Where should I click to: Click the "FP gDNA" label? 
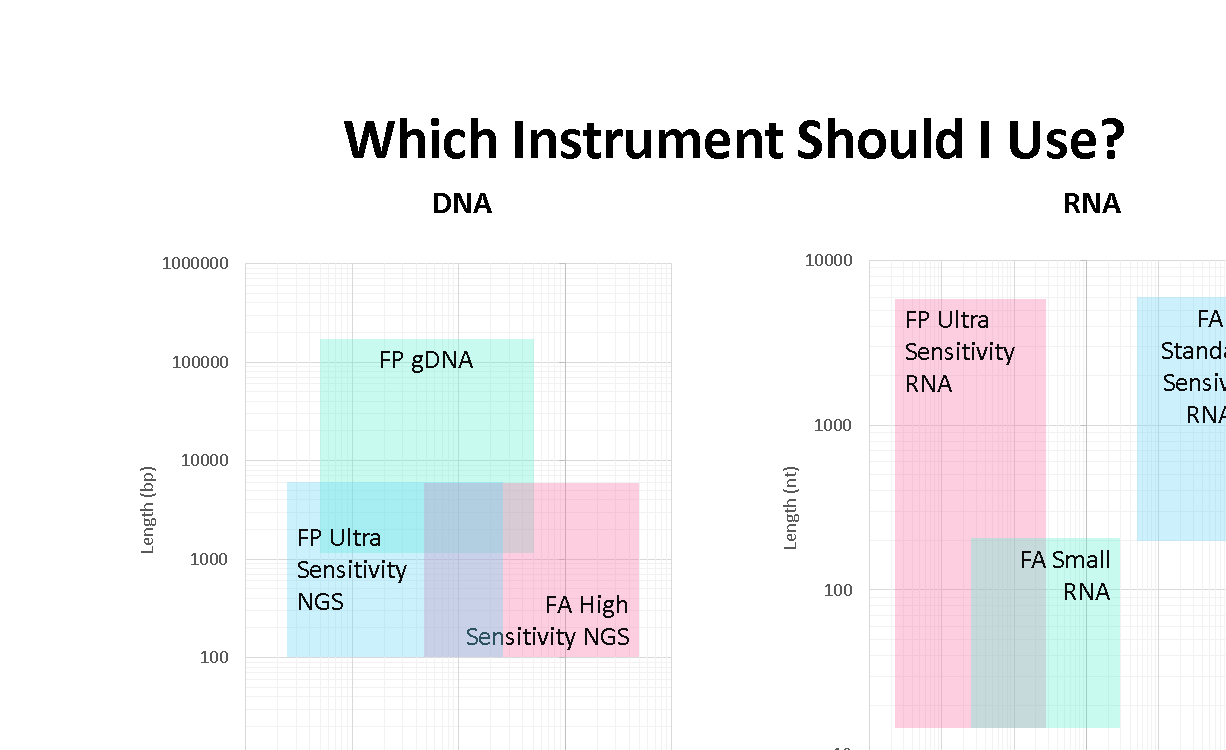(x=426, y=360)
